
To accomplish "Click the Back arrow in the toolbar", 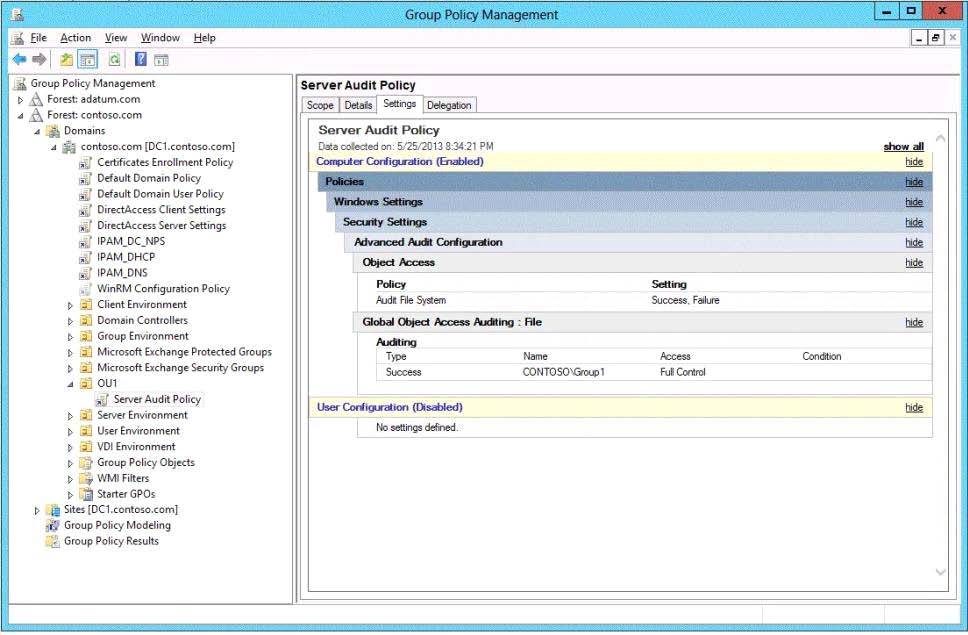I will pyautogui.click(x=19, y=60).
